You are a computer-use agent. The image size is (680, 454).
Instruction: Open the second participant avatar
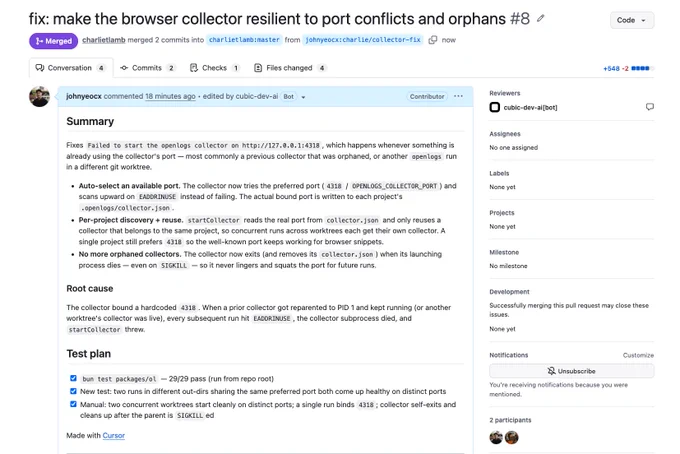[x=512, y=438]
